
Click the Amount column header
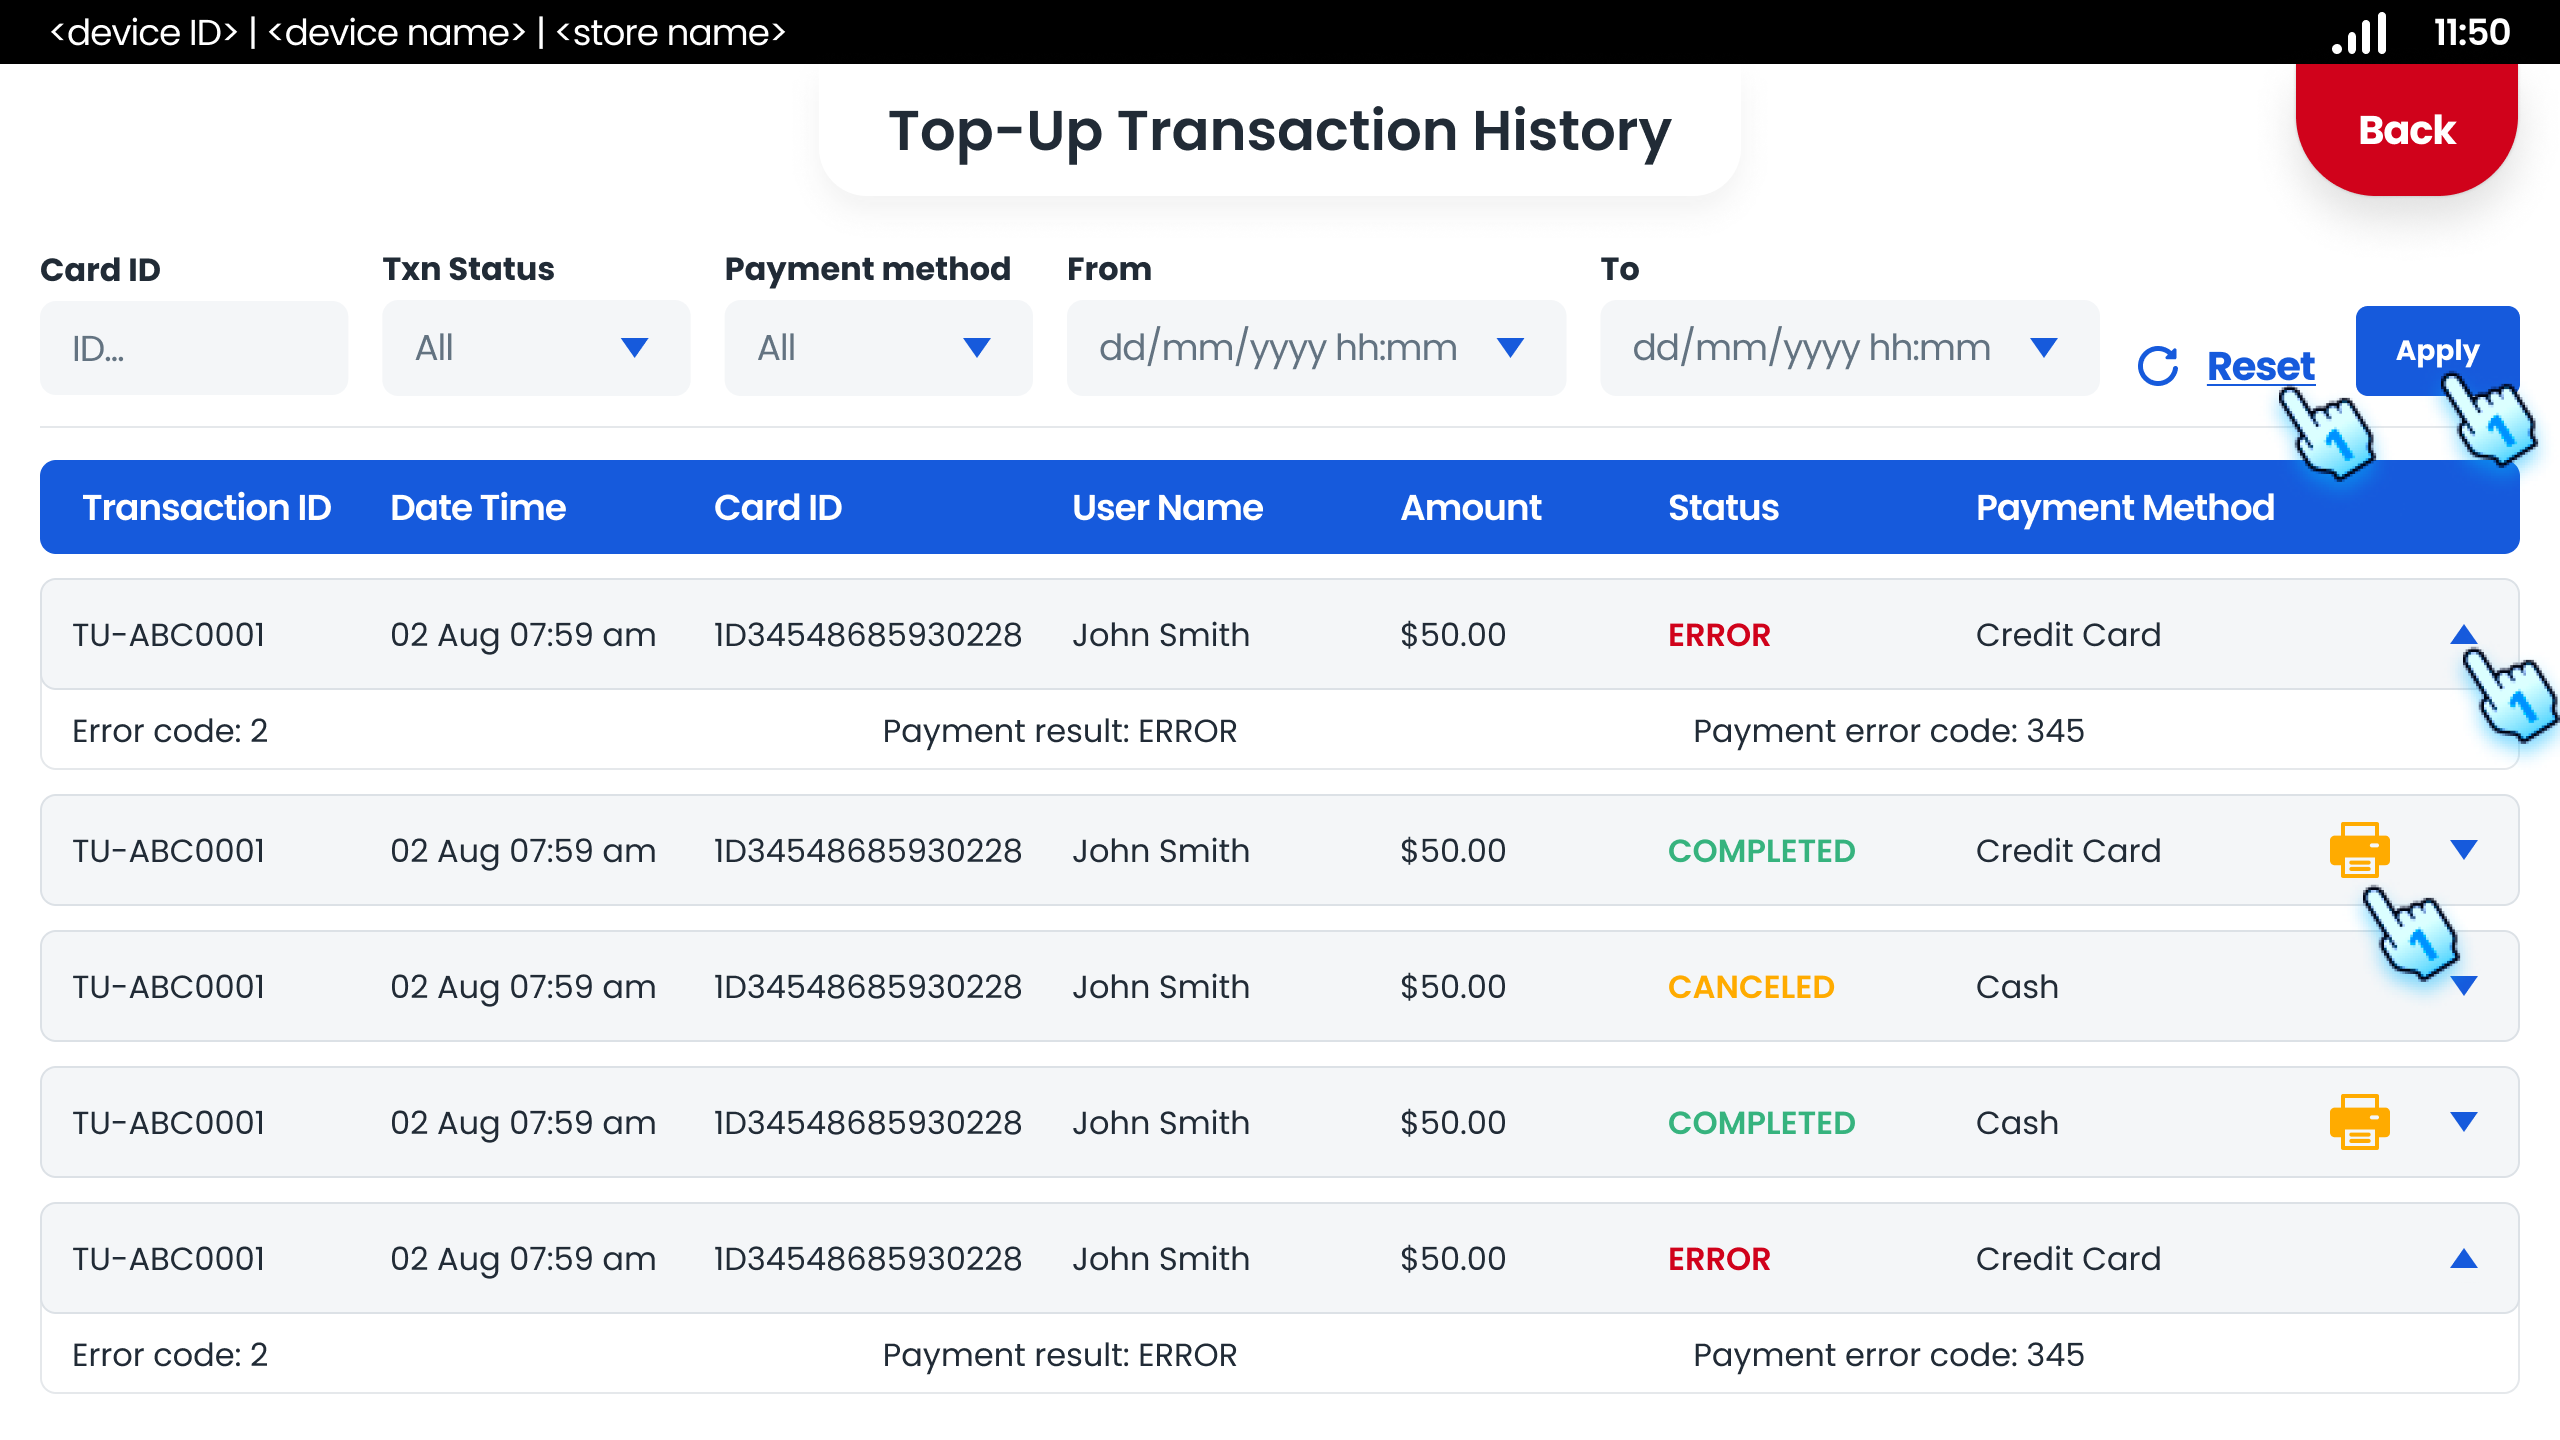1470,507
